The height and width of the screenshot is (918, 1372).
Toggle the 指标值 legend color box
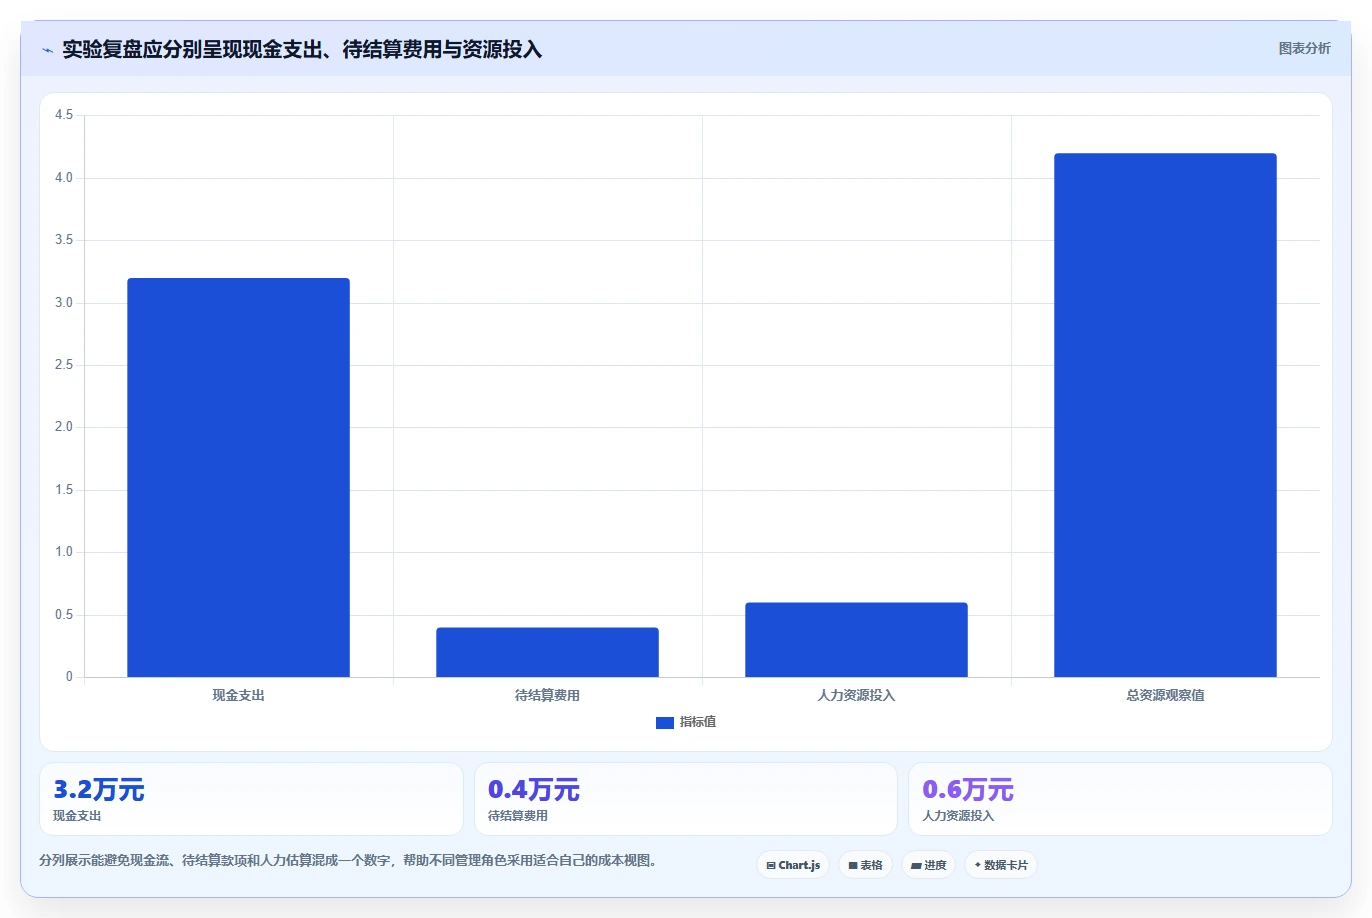point(664,722)
